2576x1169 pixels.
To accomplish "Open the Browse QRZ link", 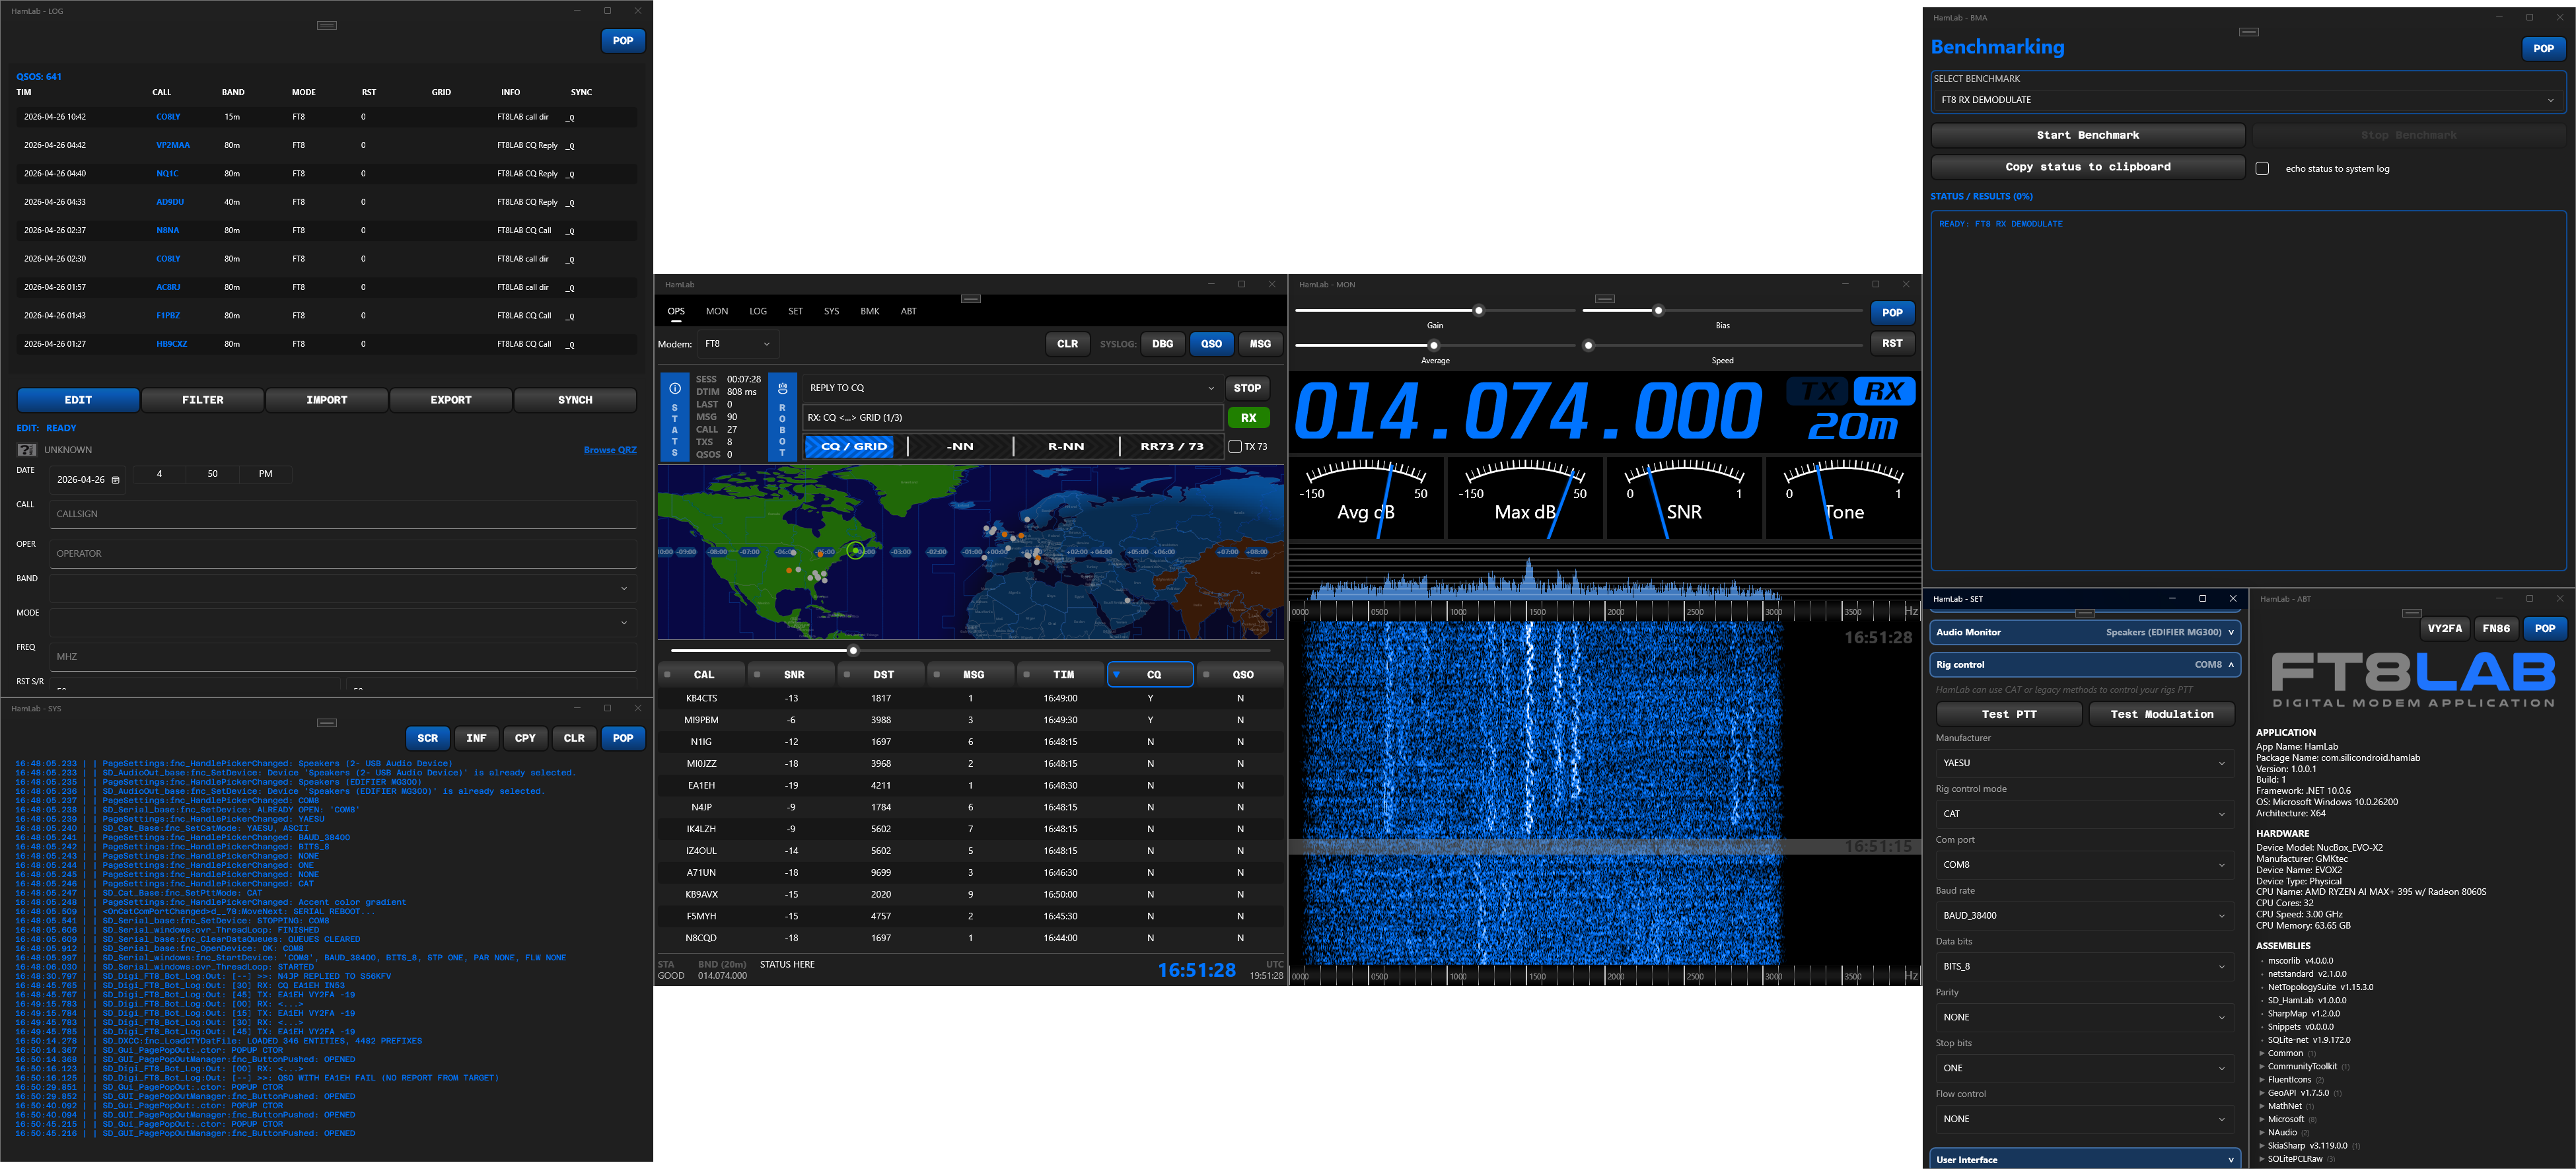I will [610, 450].
